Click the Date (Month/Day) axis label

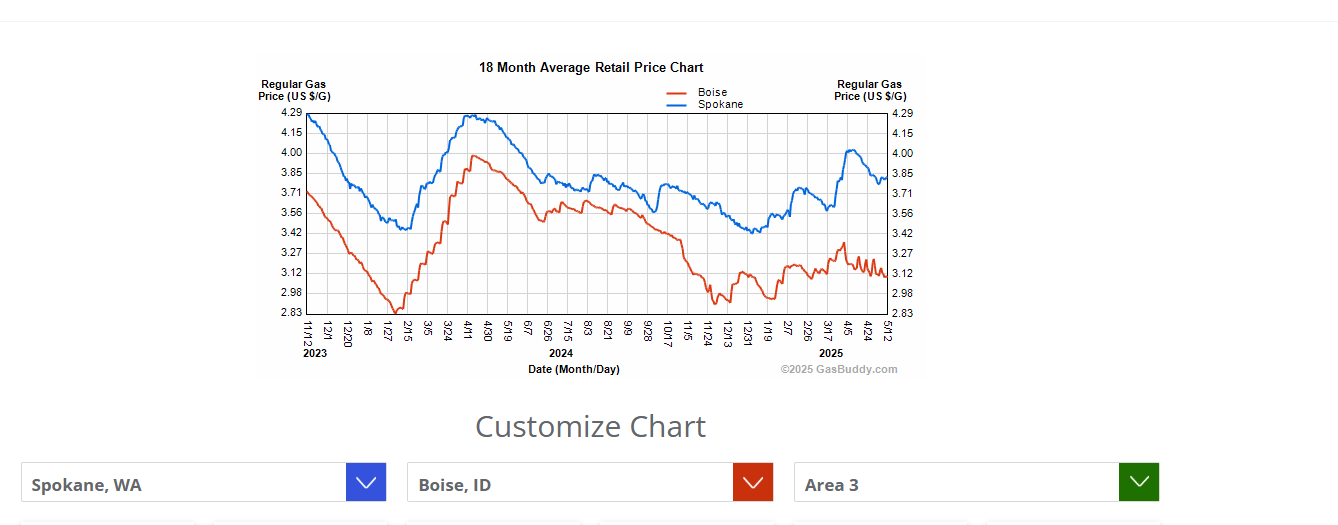coord(573,369)
